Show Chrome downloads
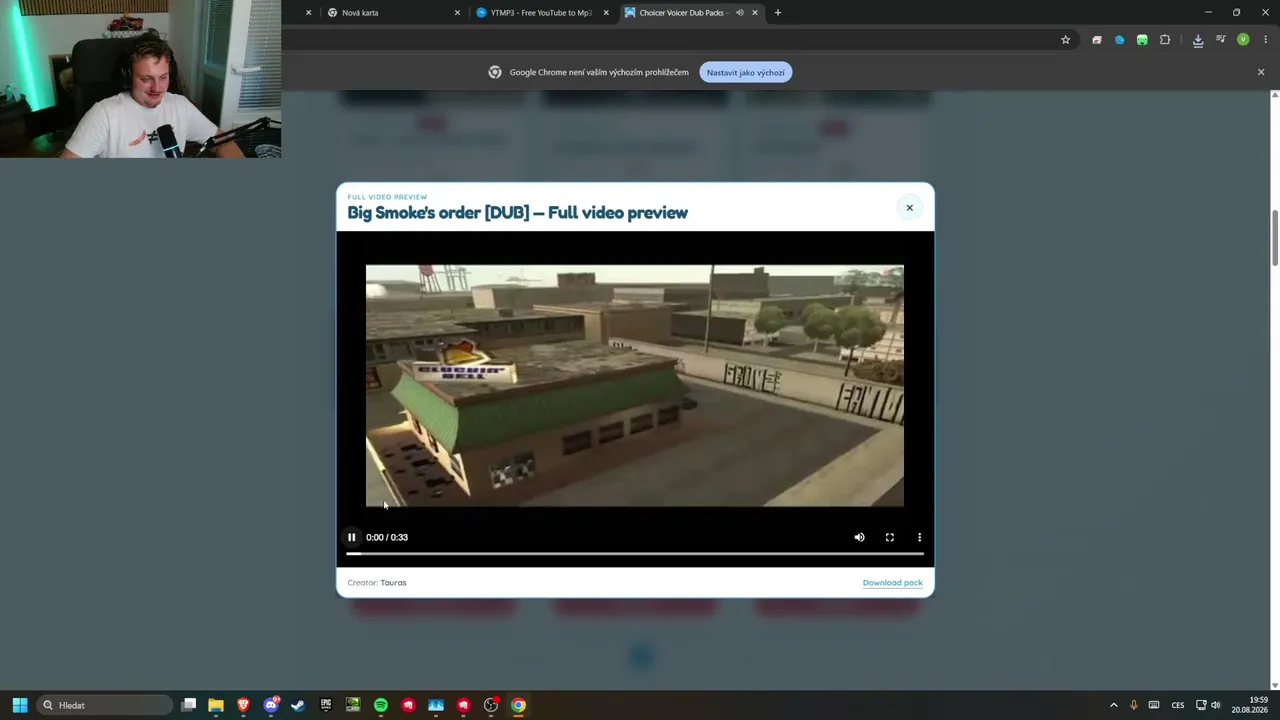This screenshot has height=720, width=1280. tap(1198, 40)
